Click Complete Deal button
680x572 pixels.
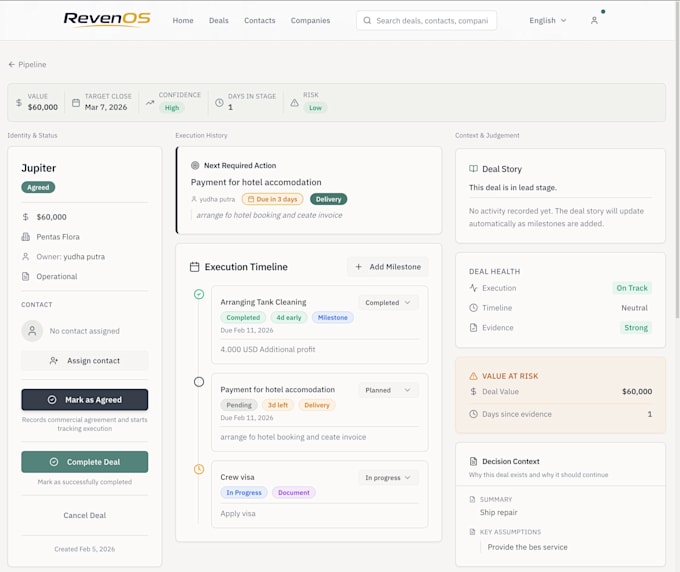(x=85, y=462)
